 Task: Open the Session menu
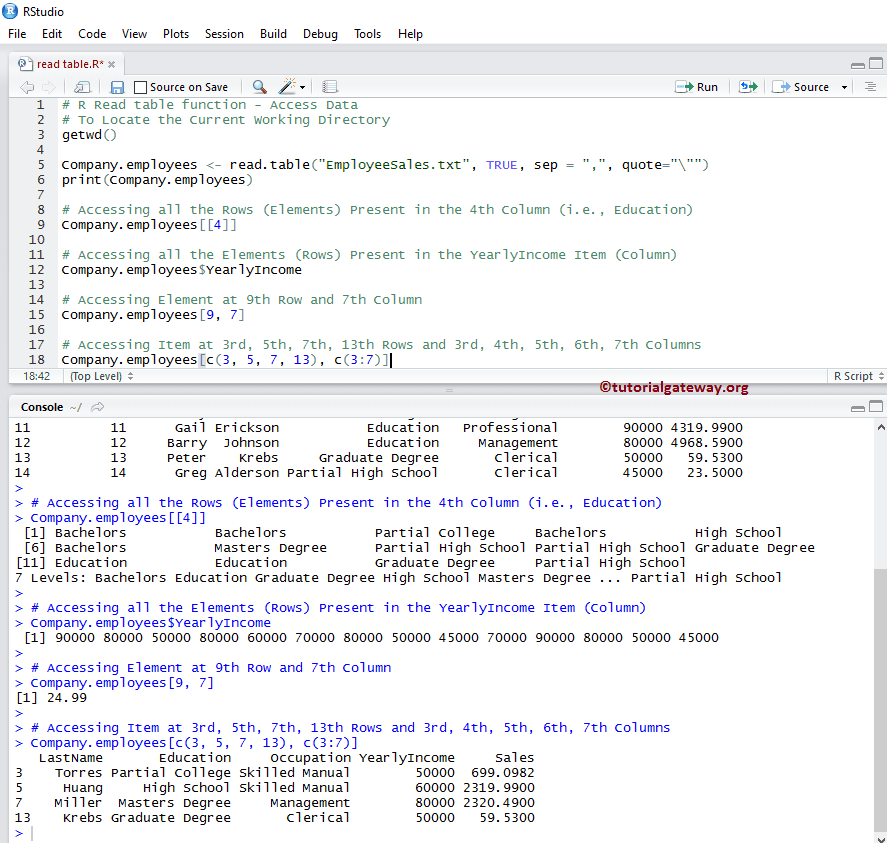pyautogui.click(x=224, y=33)
